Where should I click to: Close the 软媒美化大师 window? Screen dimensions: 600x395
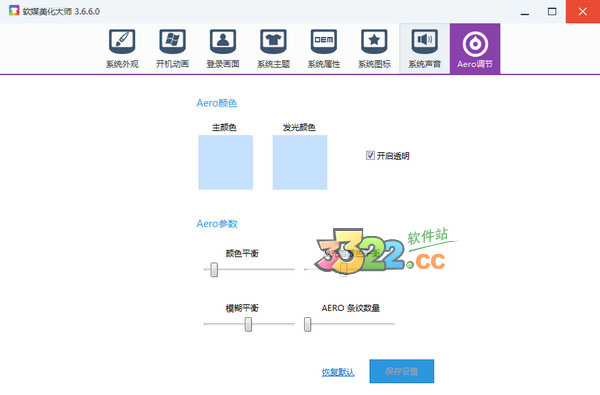point(583,11)
